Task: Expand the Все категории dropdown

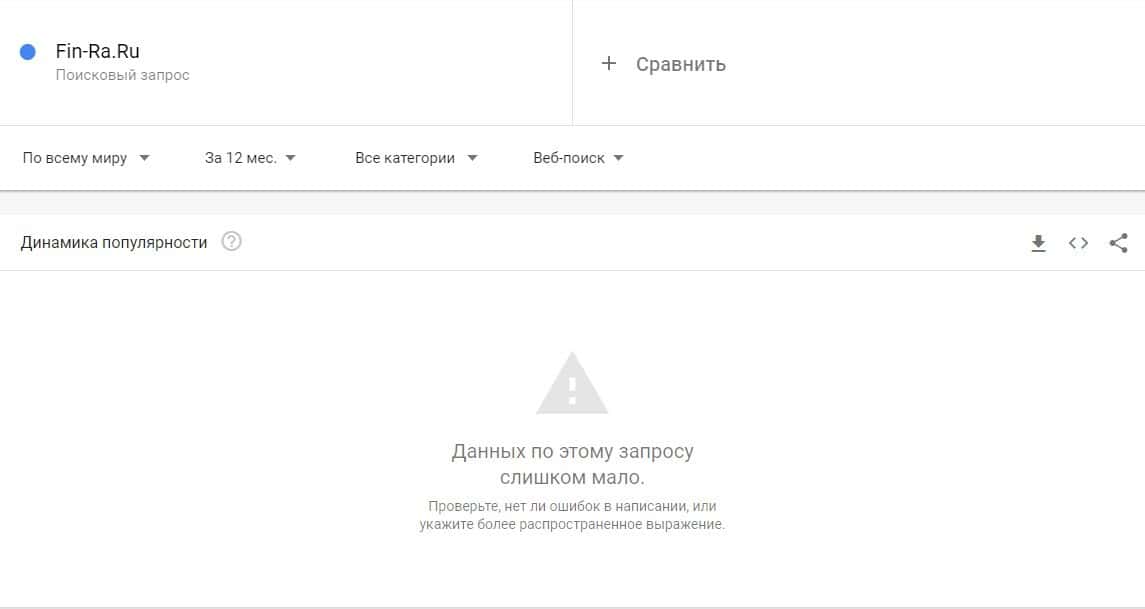Action: [416, 158]
